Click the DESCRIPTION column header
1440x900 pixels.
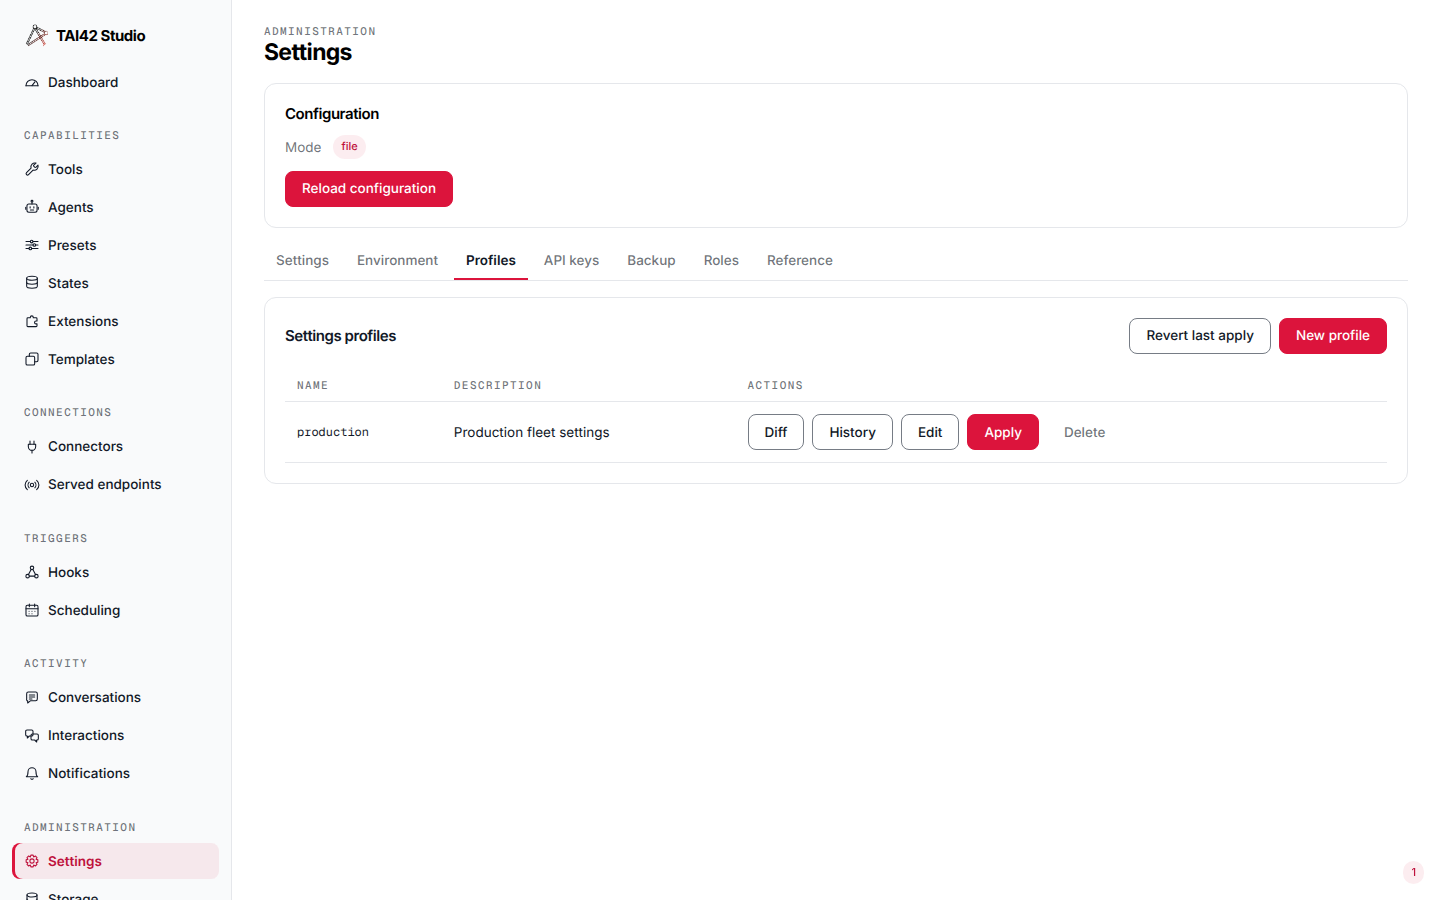coord(497,386)
